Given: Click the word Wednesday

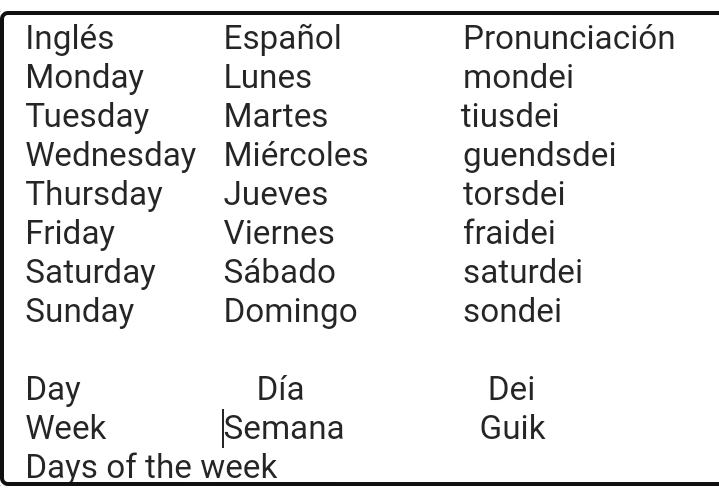Looking at the screenshot, I should pyautogui.click(x=111, y=155).
